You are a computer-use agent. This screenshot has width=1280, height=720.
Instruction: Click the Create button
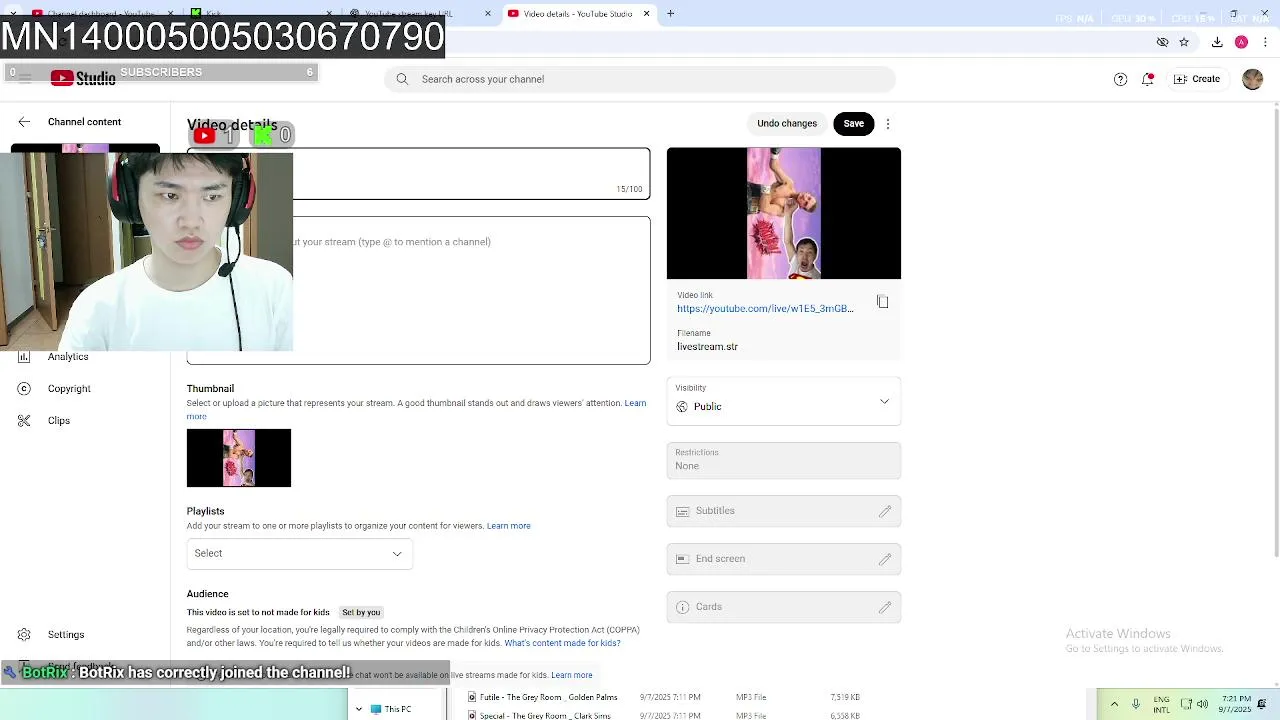pyautogui.click(x=1197, y=79)
